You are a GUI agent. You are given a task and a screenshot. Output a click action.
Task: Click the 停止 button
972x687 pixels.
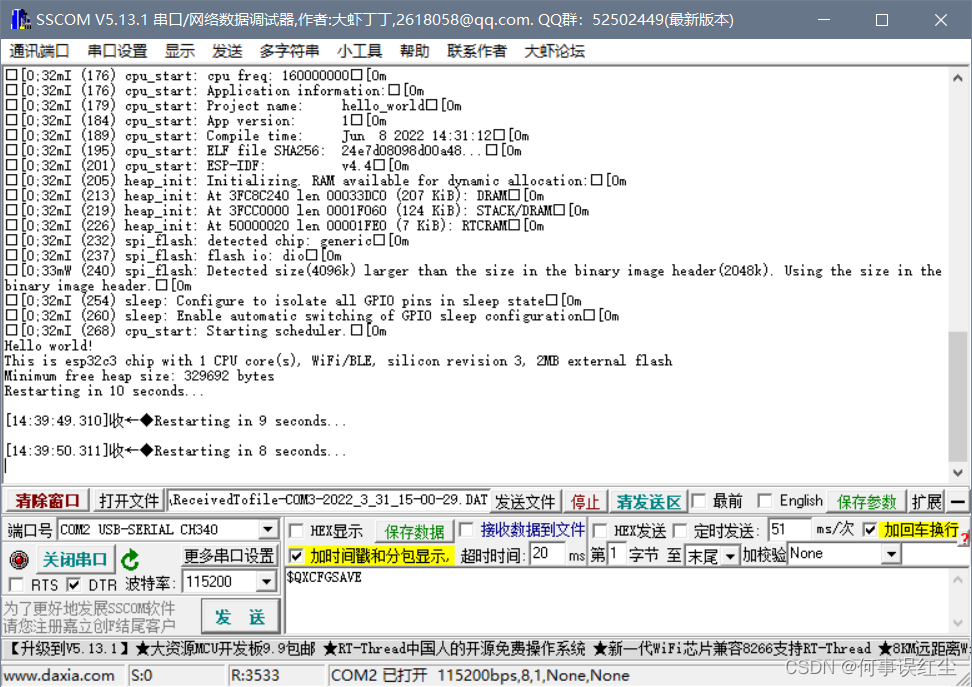(585, 502)
